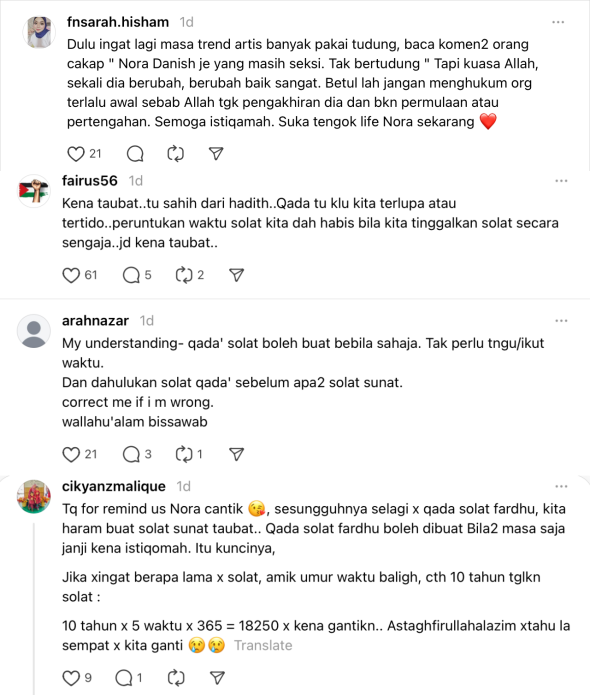
Task: Like fnsarah.hisham's comment with heart icon
Action: tap(75, 154)
